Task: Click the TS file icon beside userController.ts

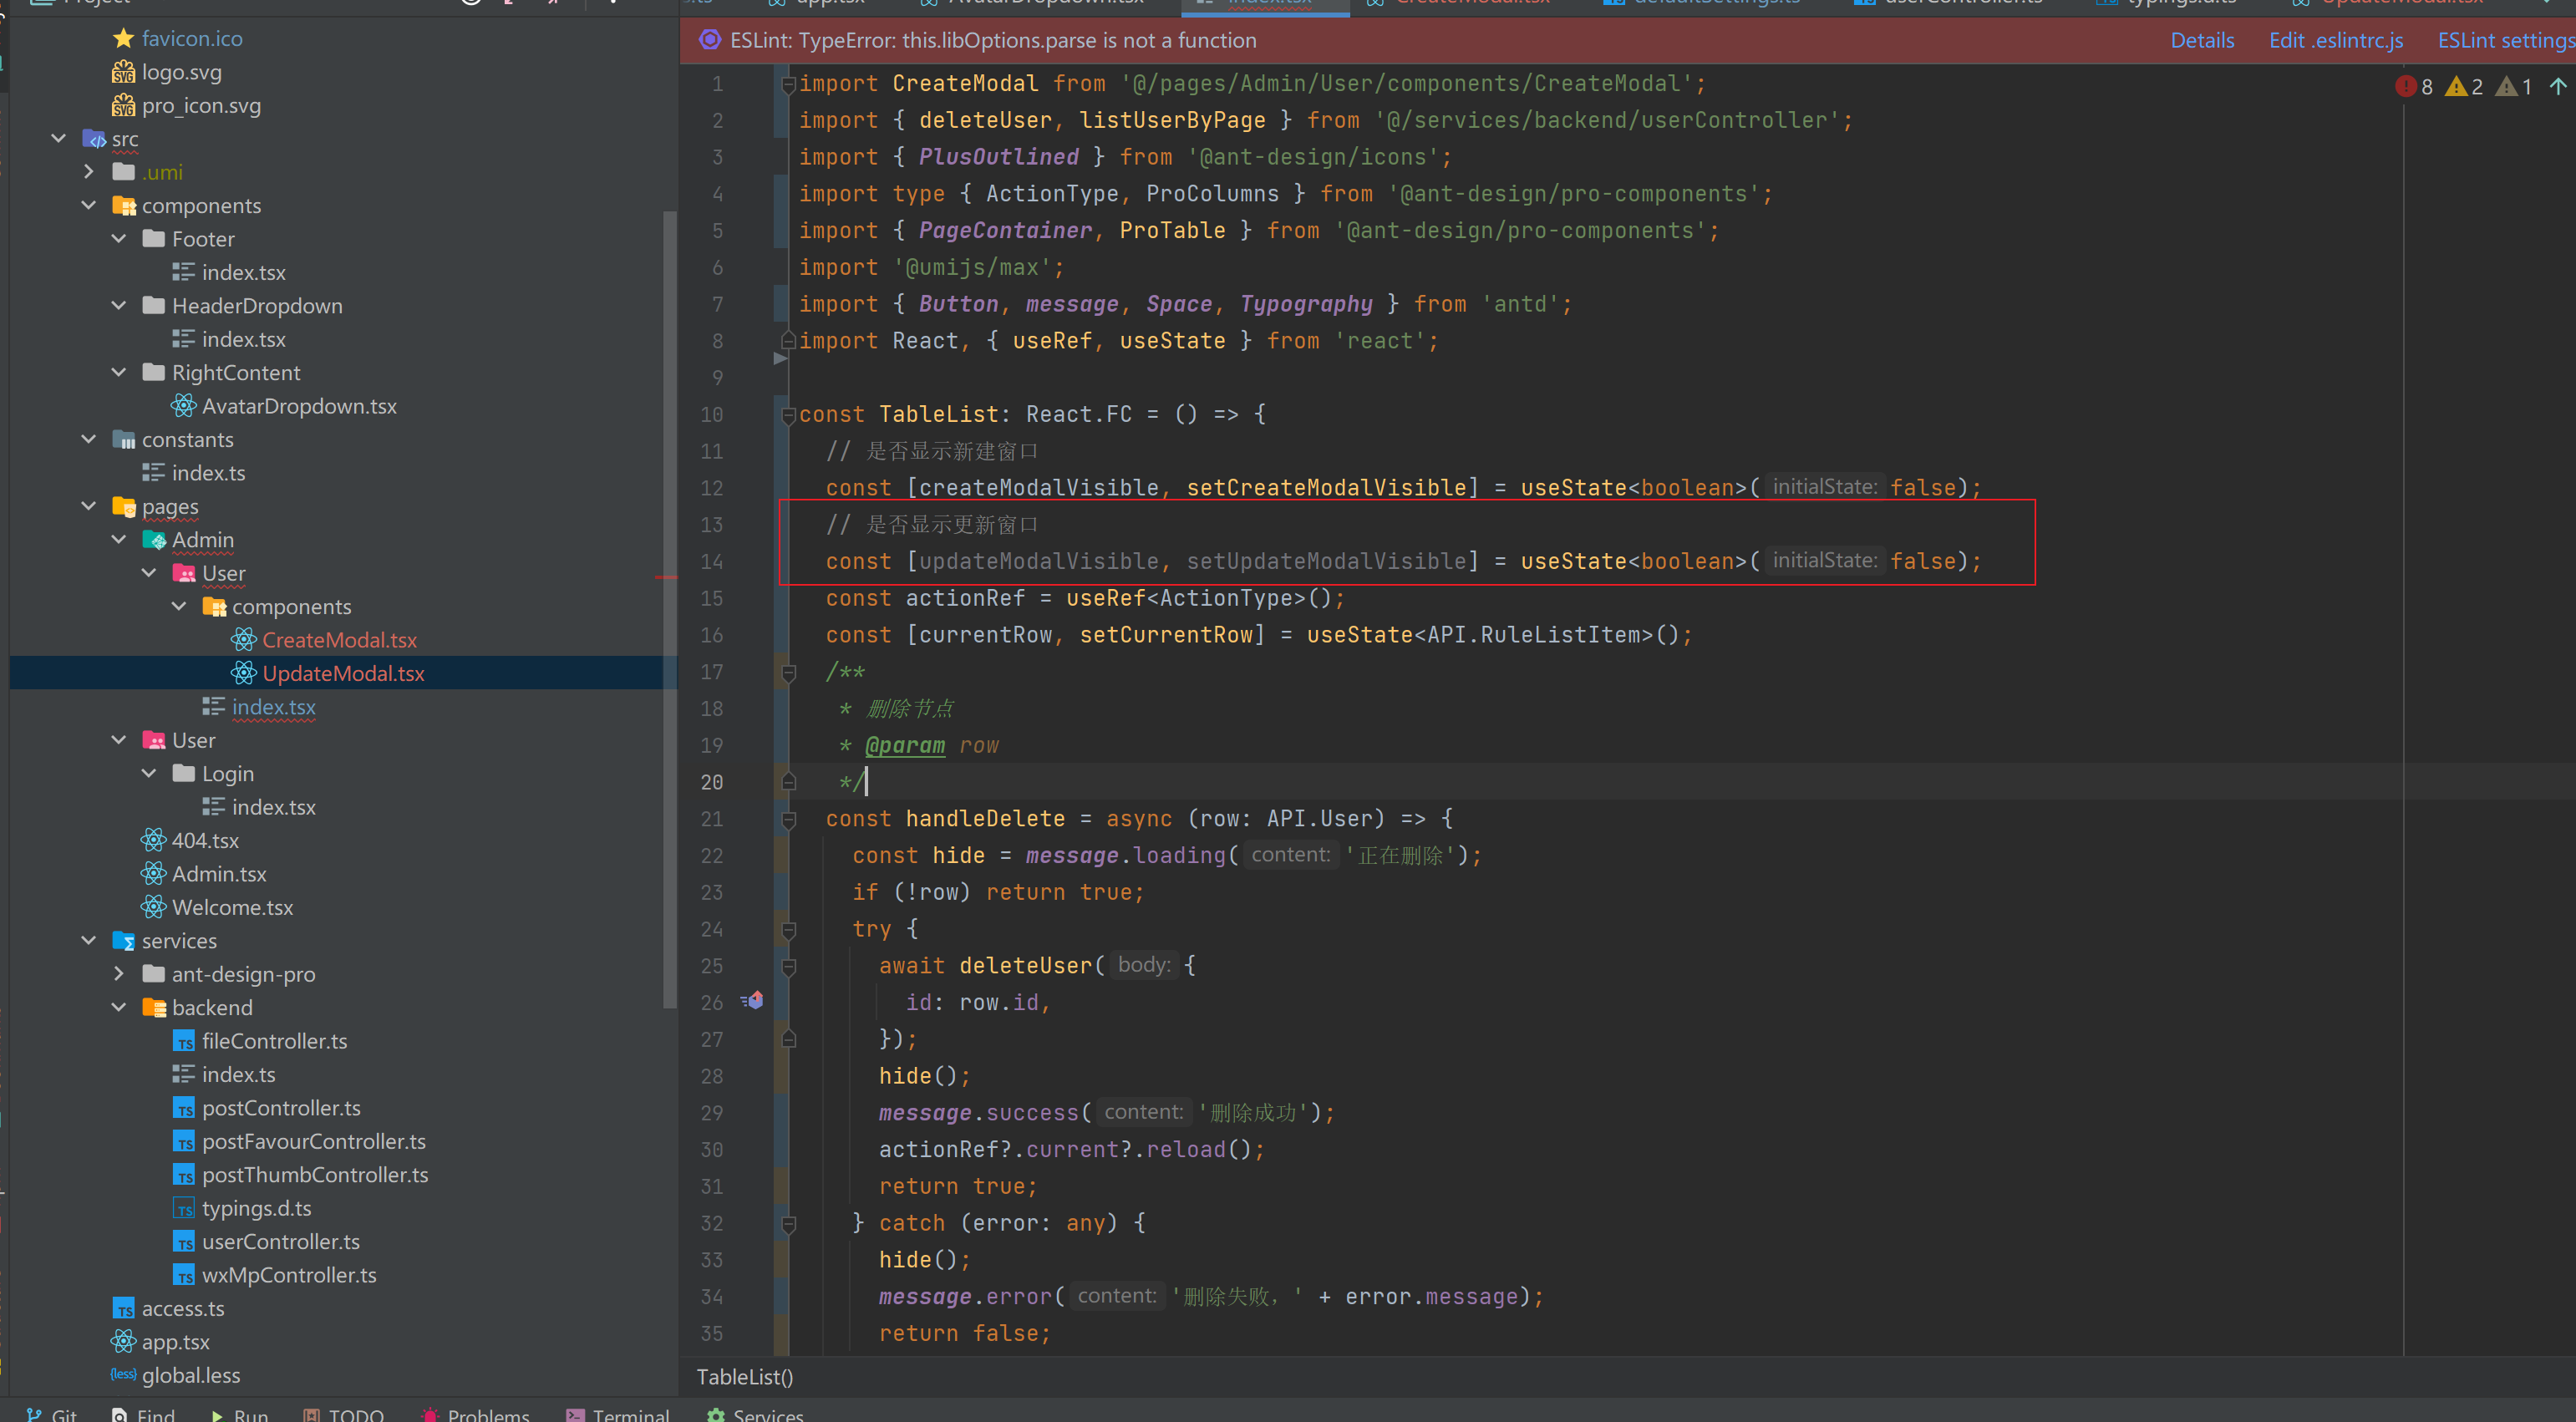Action: [x=184, y=1242]
